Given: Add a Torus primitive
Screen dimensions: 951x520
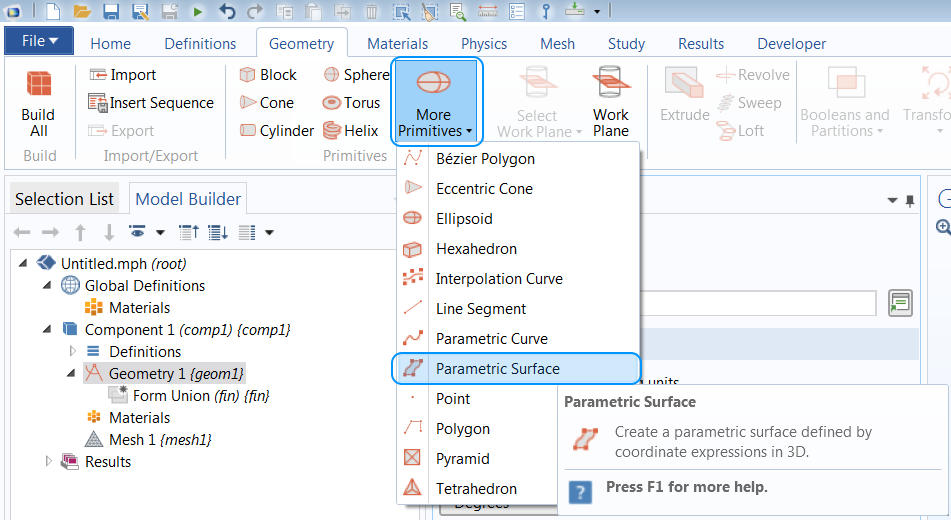Looking at the screenshot, I should [x=352, y=103].
